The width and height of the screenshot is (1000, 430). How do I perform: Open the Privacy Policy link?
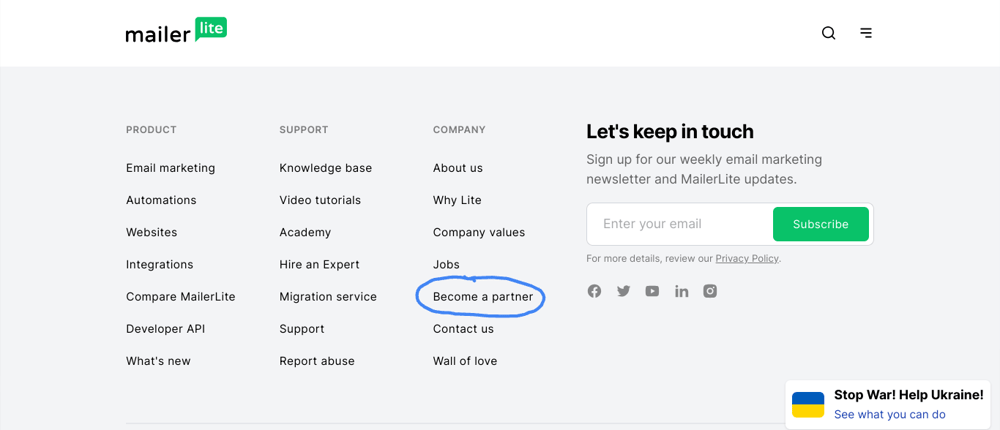[747, 258]
